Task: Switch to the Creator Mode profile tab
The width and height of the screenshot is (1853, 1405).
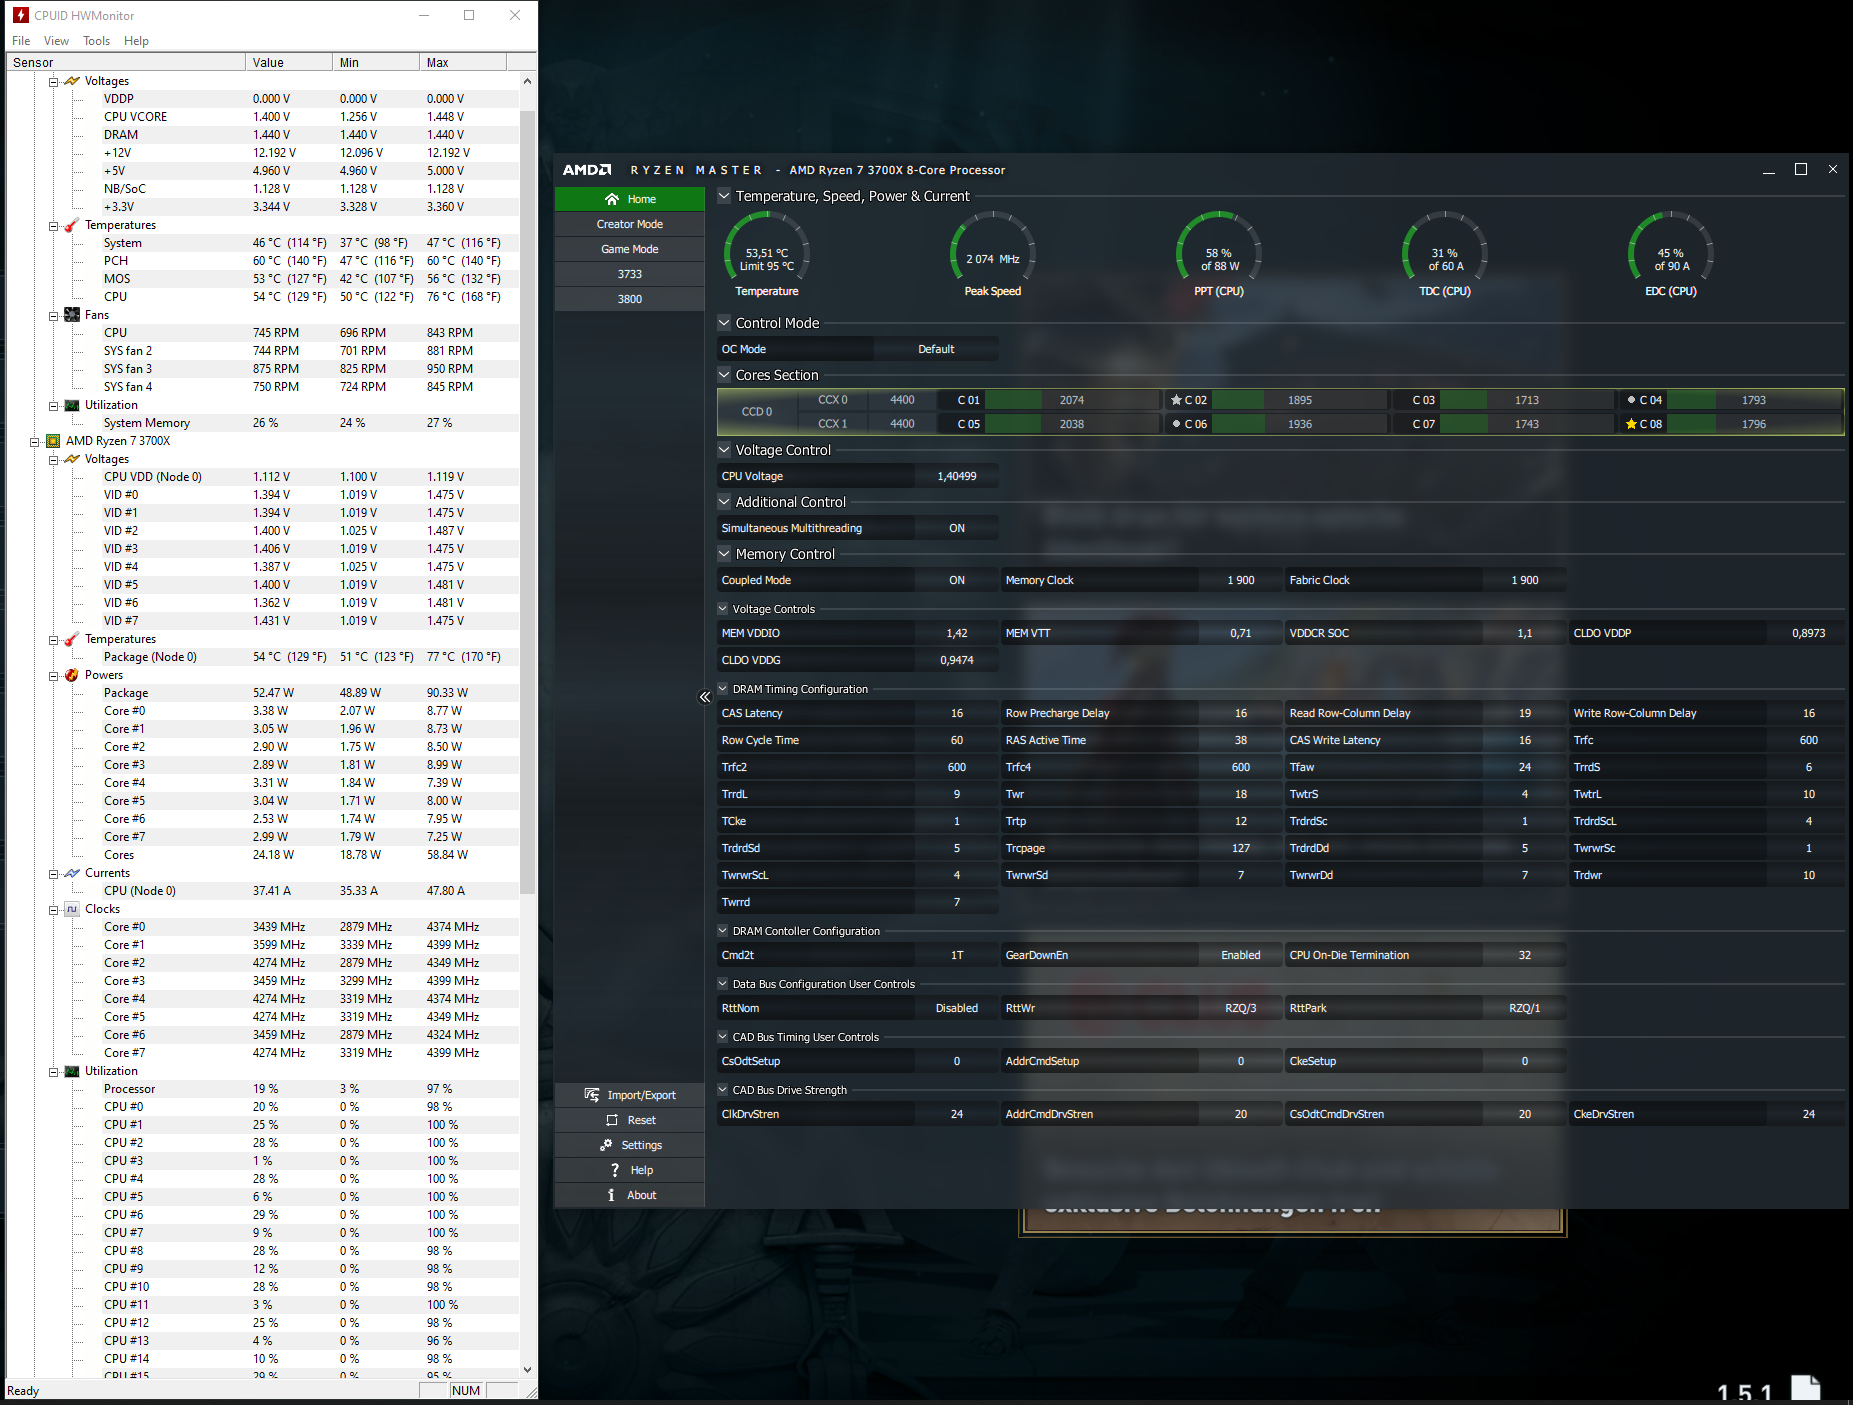Action: 630,224
